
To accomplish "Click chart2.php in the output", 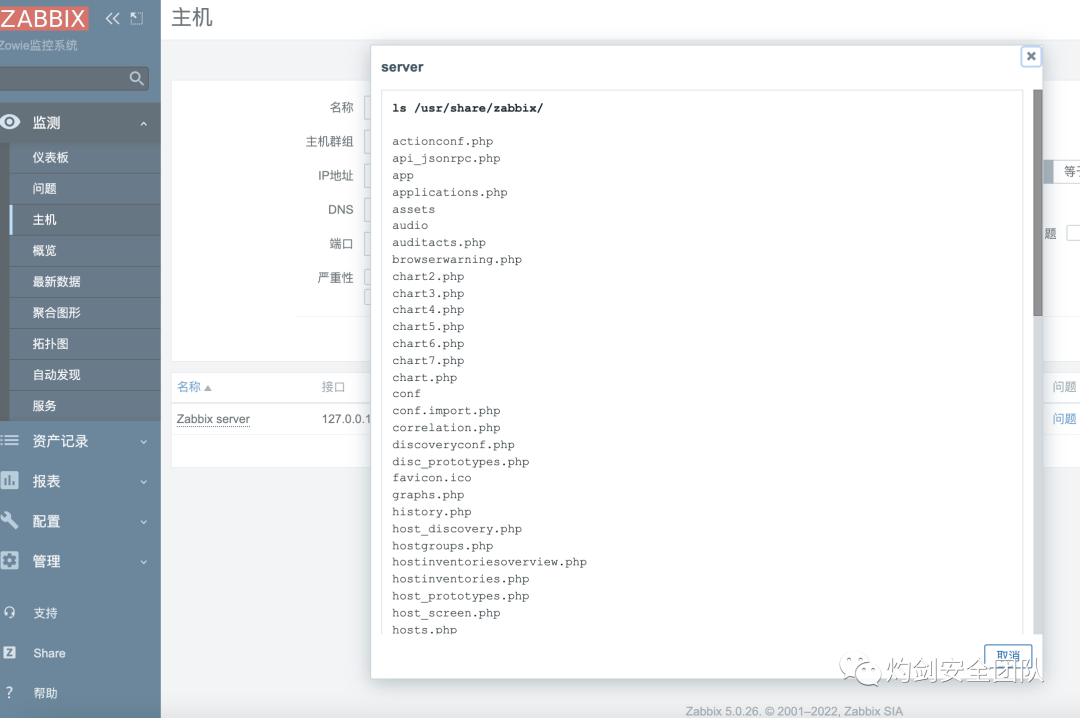I will (x=428, y=276).
